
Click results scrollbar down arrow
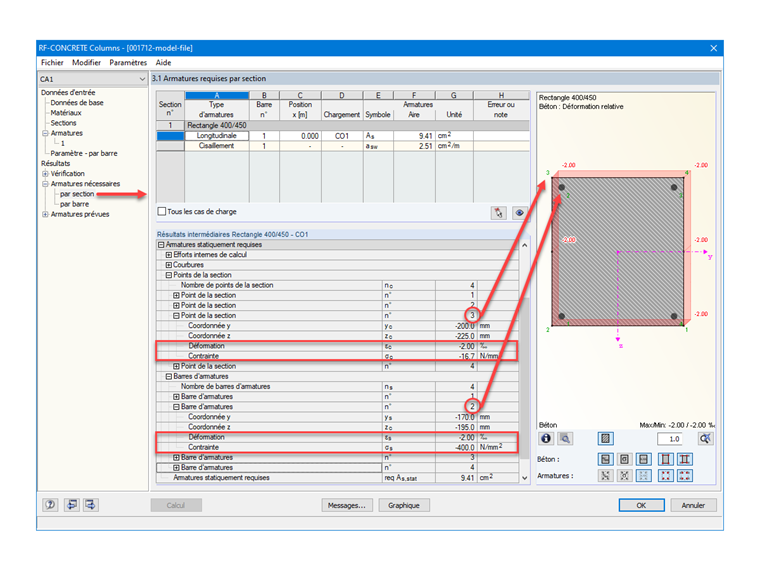tap(524, 478)
